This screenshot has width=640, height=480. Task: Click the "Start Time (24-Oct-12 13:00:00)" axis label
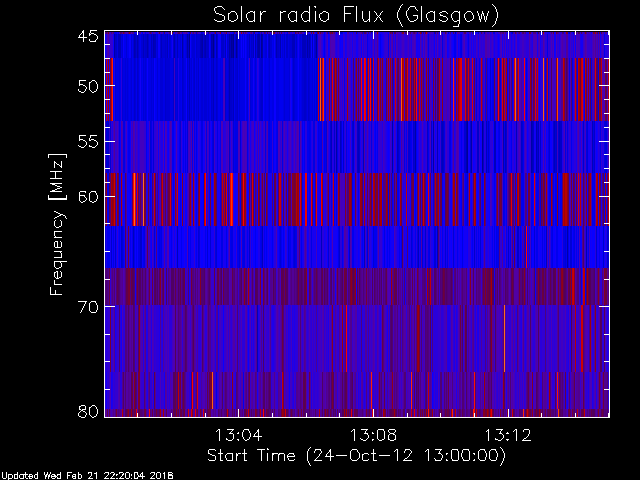[356, 456]
